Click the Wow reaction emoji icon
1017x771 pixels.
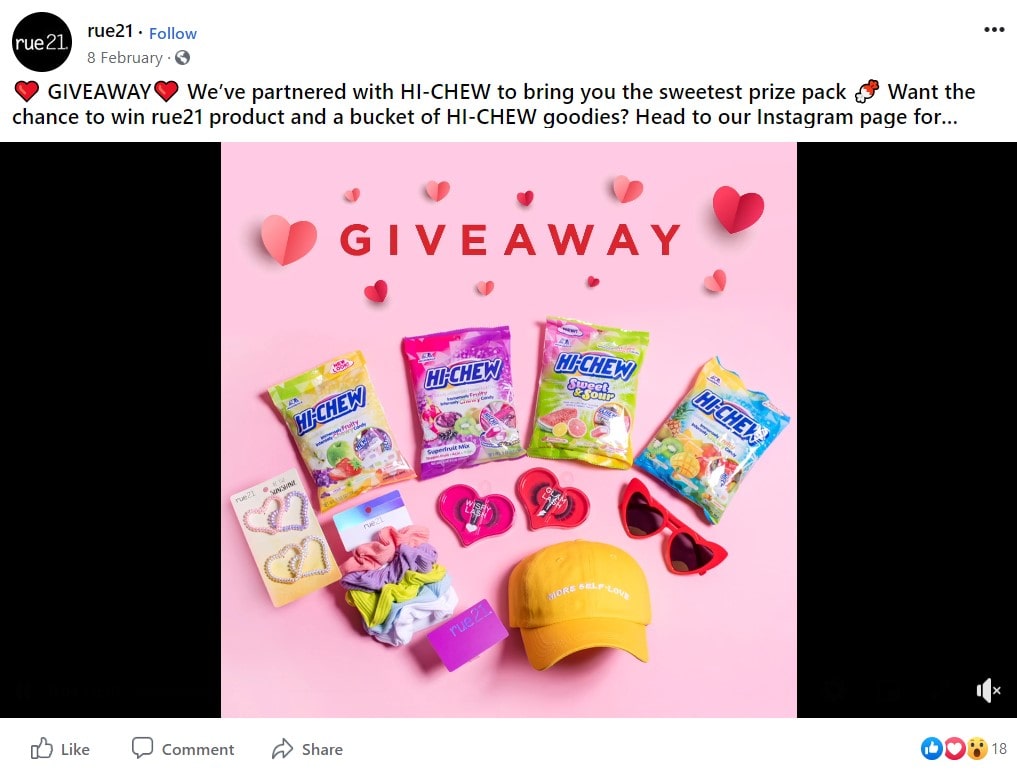977,748
